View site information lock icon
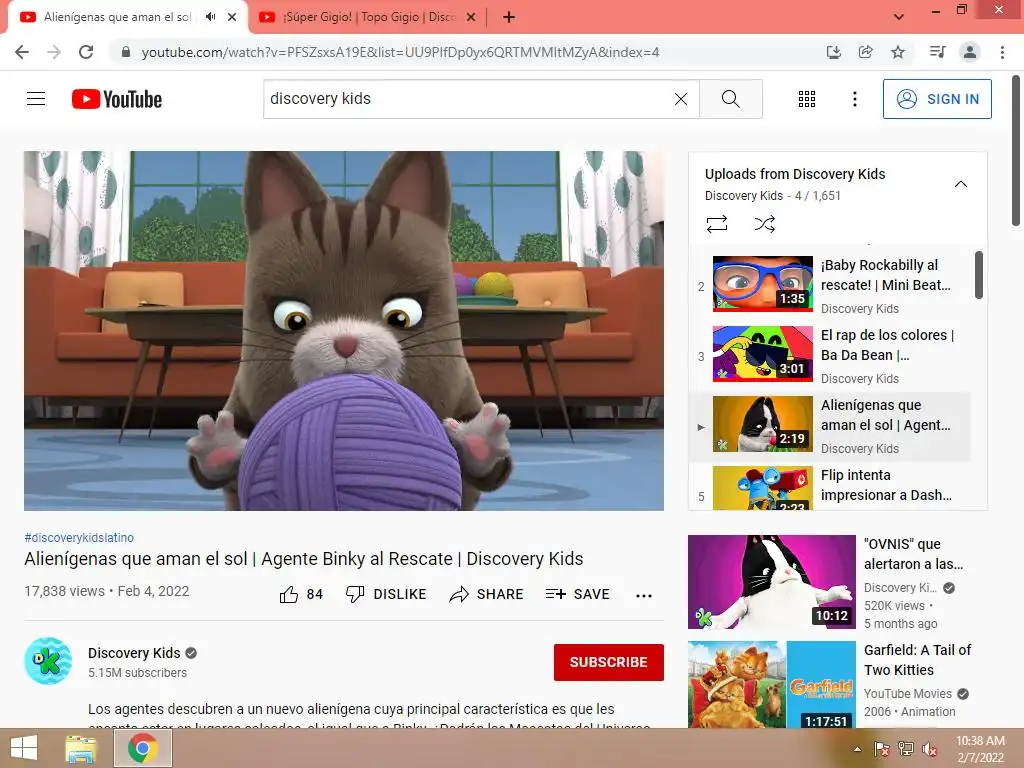Viewport: 1024px width, 768px height. (x=126, y=52)
